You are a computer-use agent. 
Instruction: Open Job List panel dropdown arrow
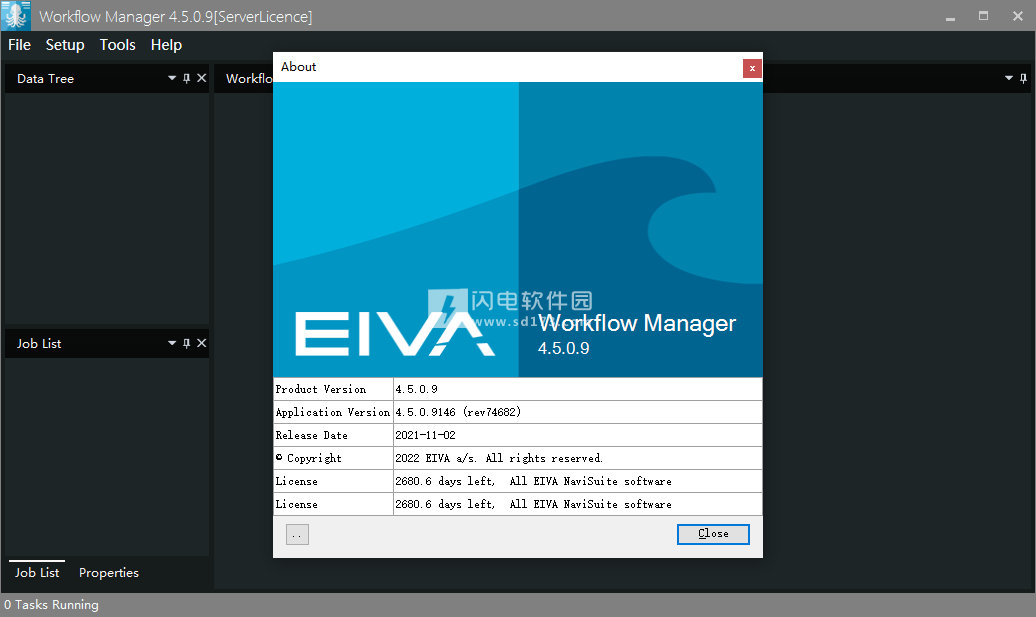172,343
